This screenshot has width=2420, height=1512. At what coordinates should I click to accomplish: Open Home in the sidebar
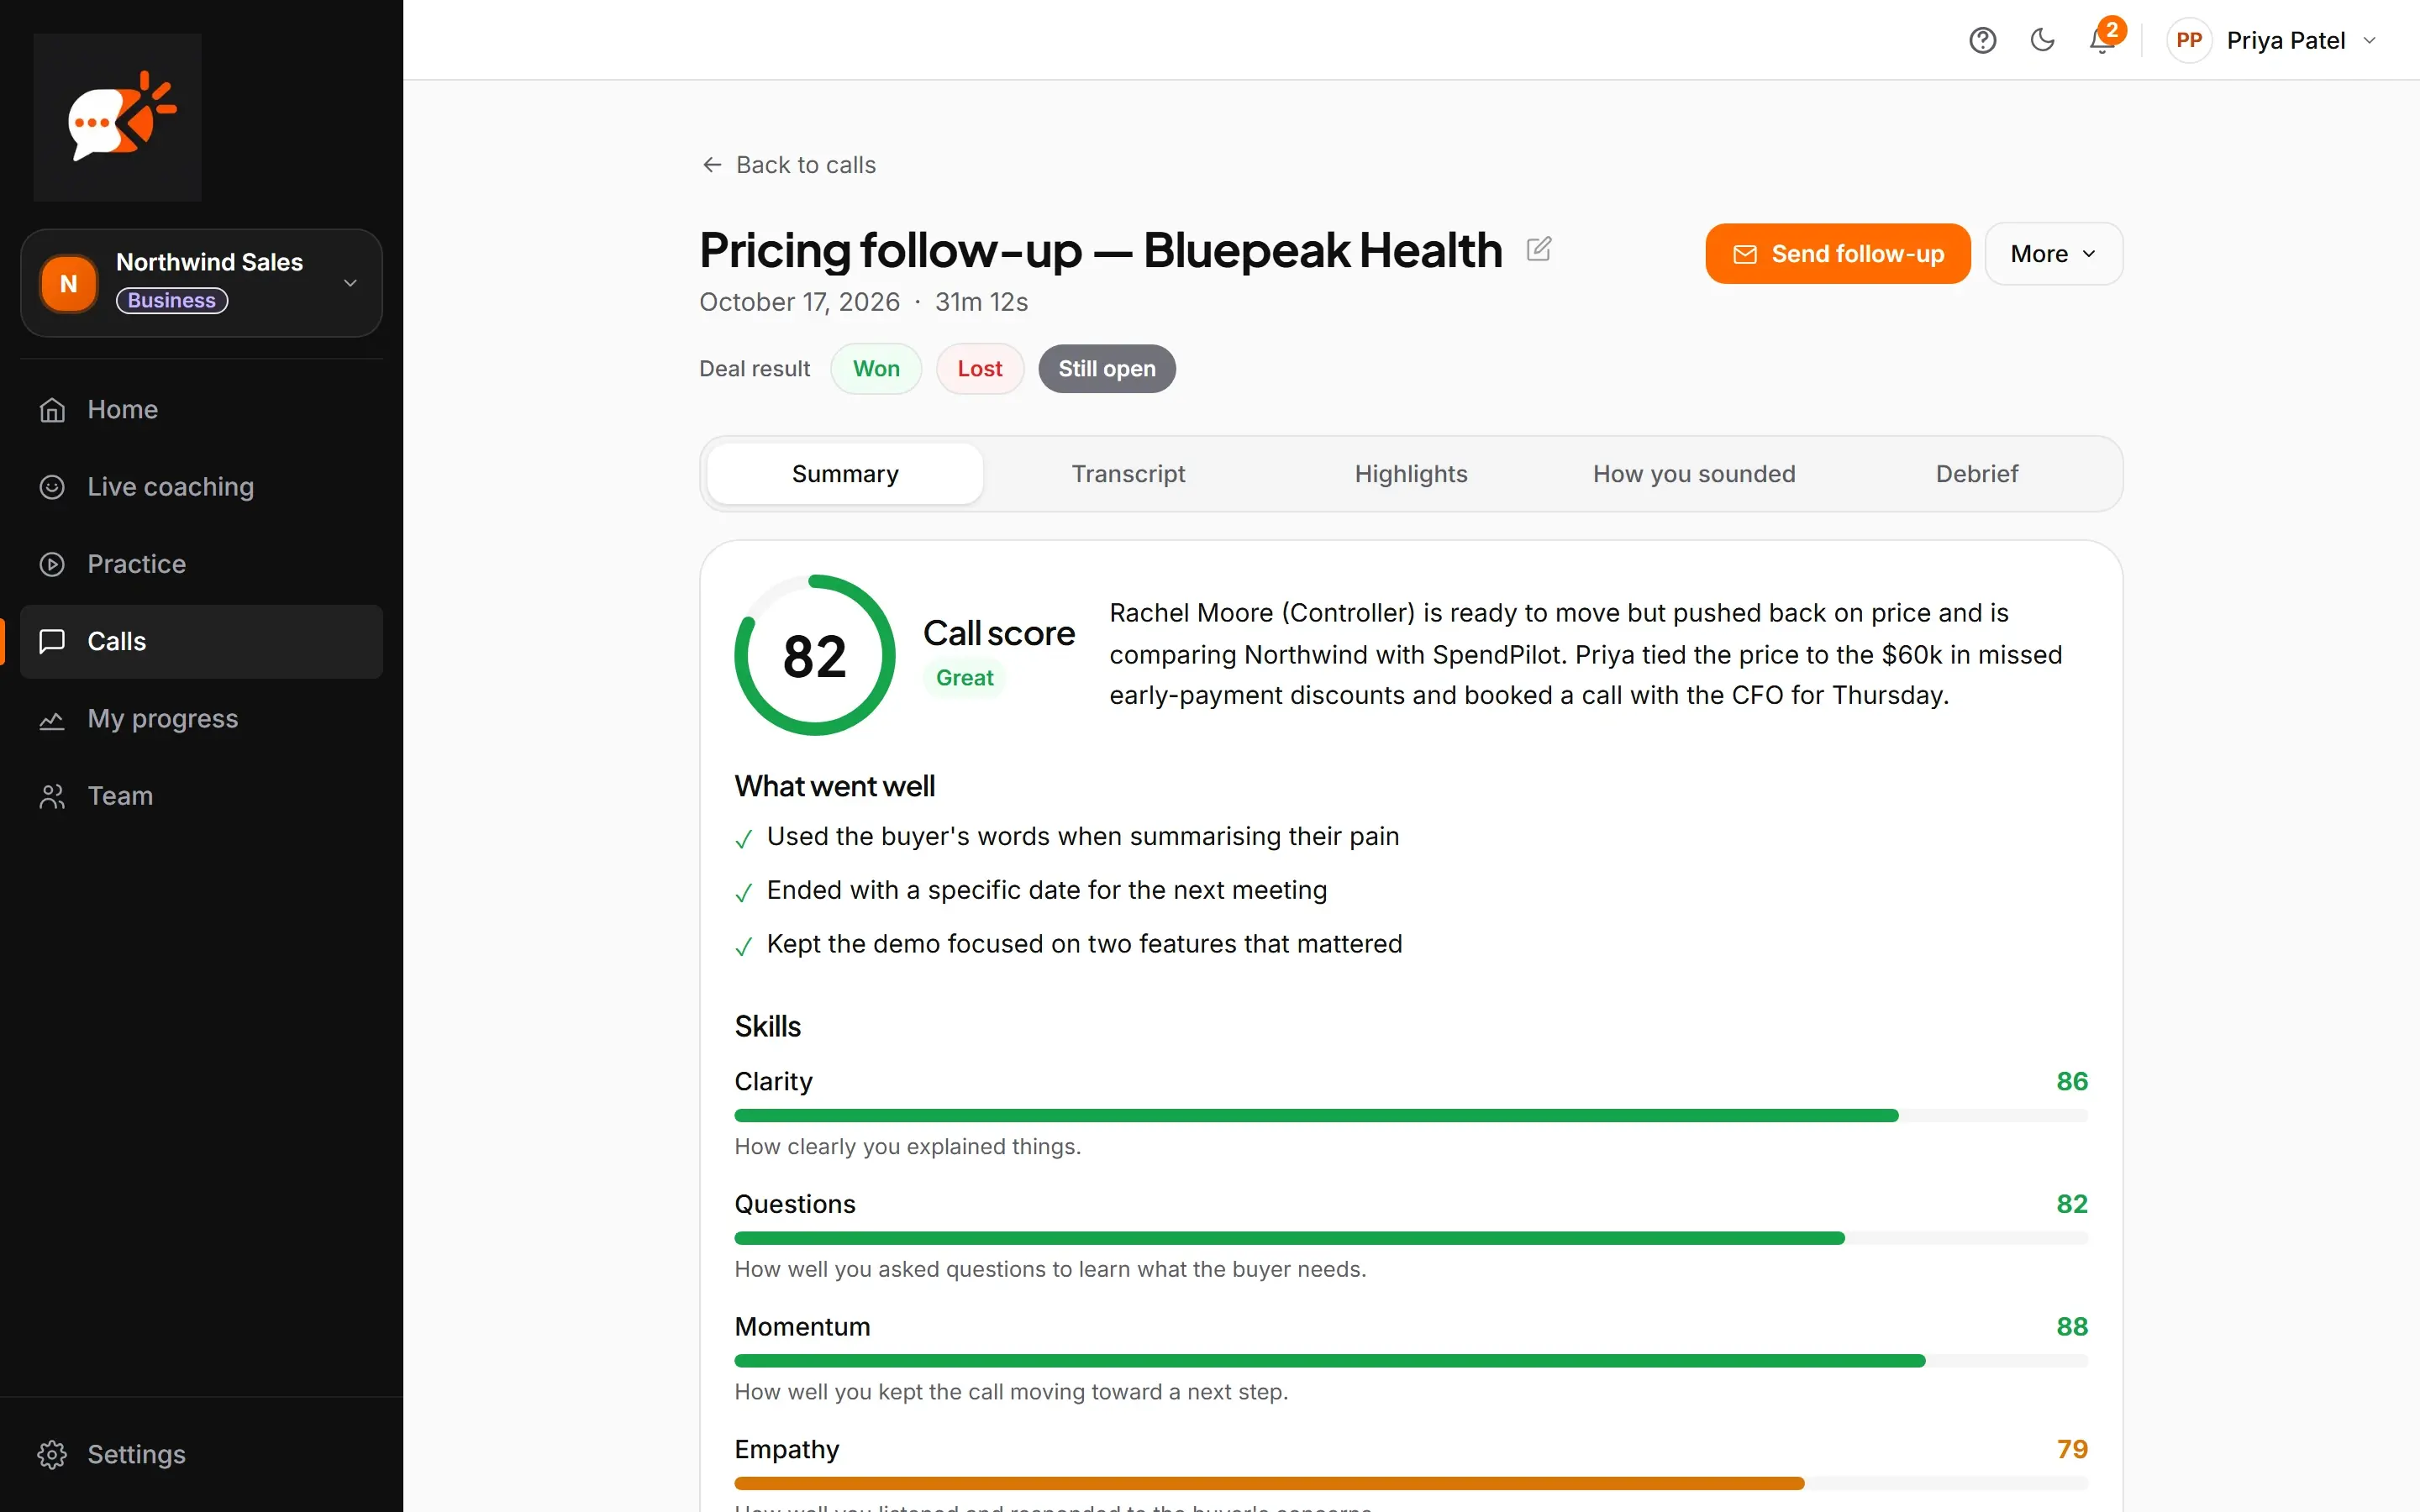click(201, 409)
